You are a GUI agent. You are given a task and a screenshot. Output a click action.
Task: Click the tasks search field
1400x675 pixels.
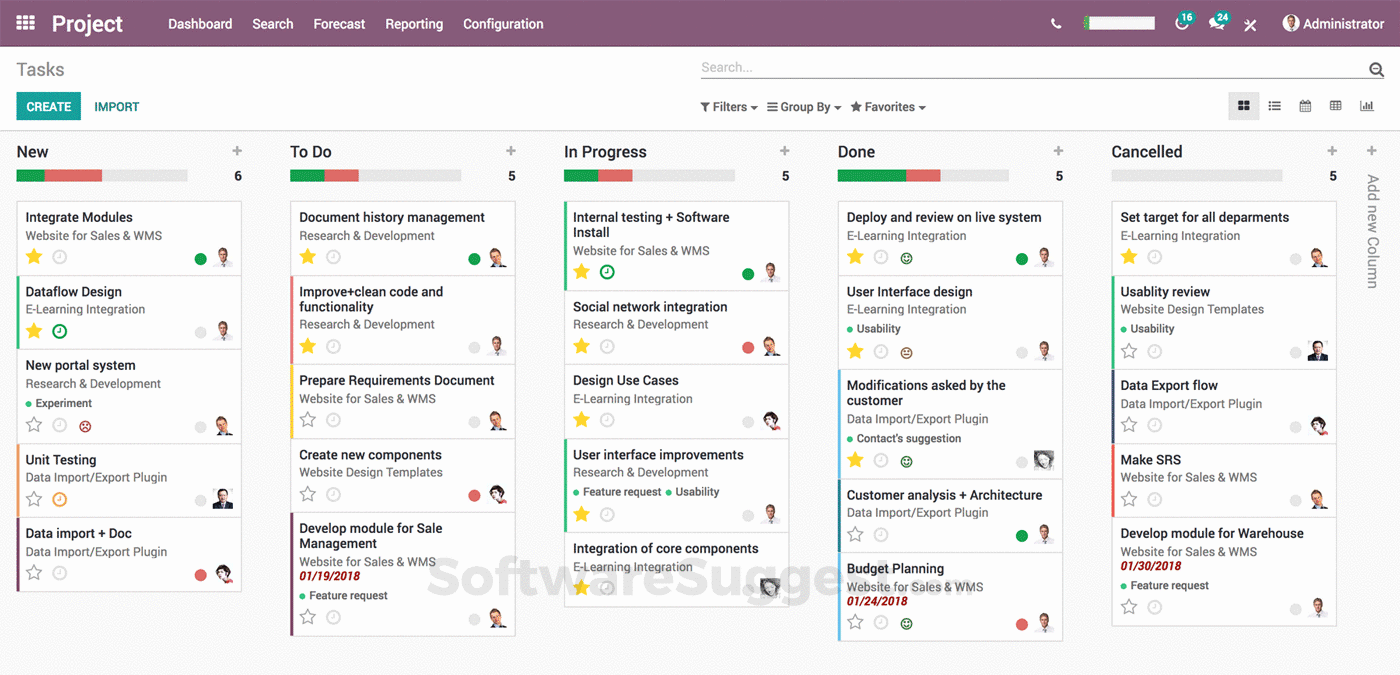(x=1030, y=68)
